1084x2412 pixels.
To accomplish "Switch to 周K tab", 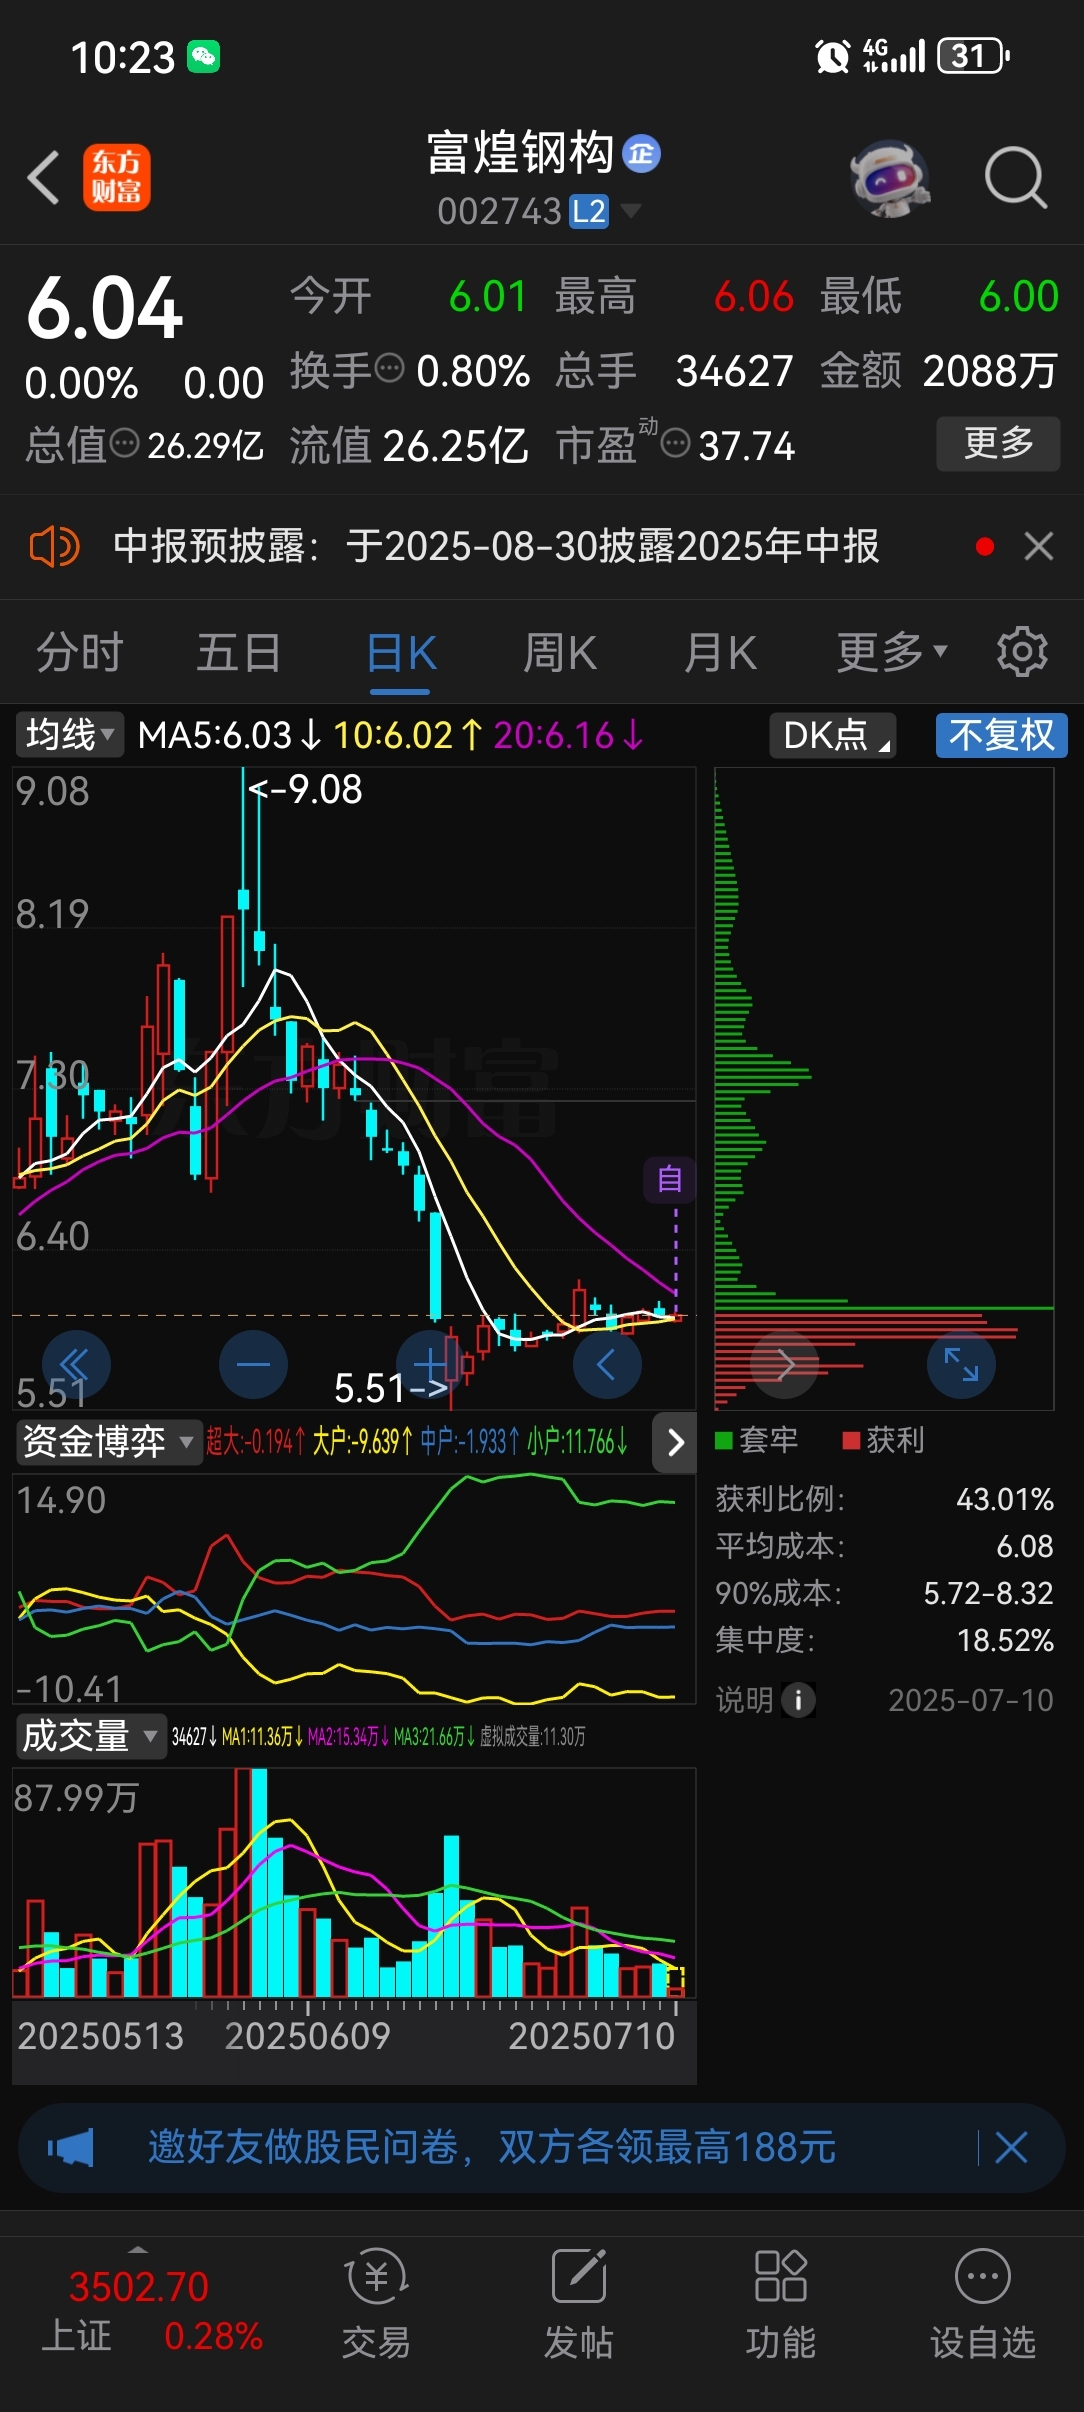I will tap(560, 653).
